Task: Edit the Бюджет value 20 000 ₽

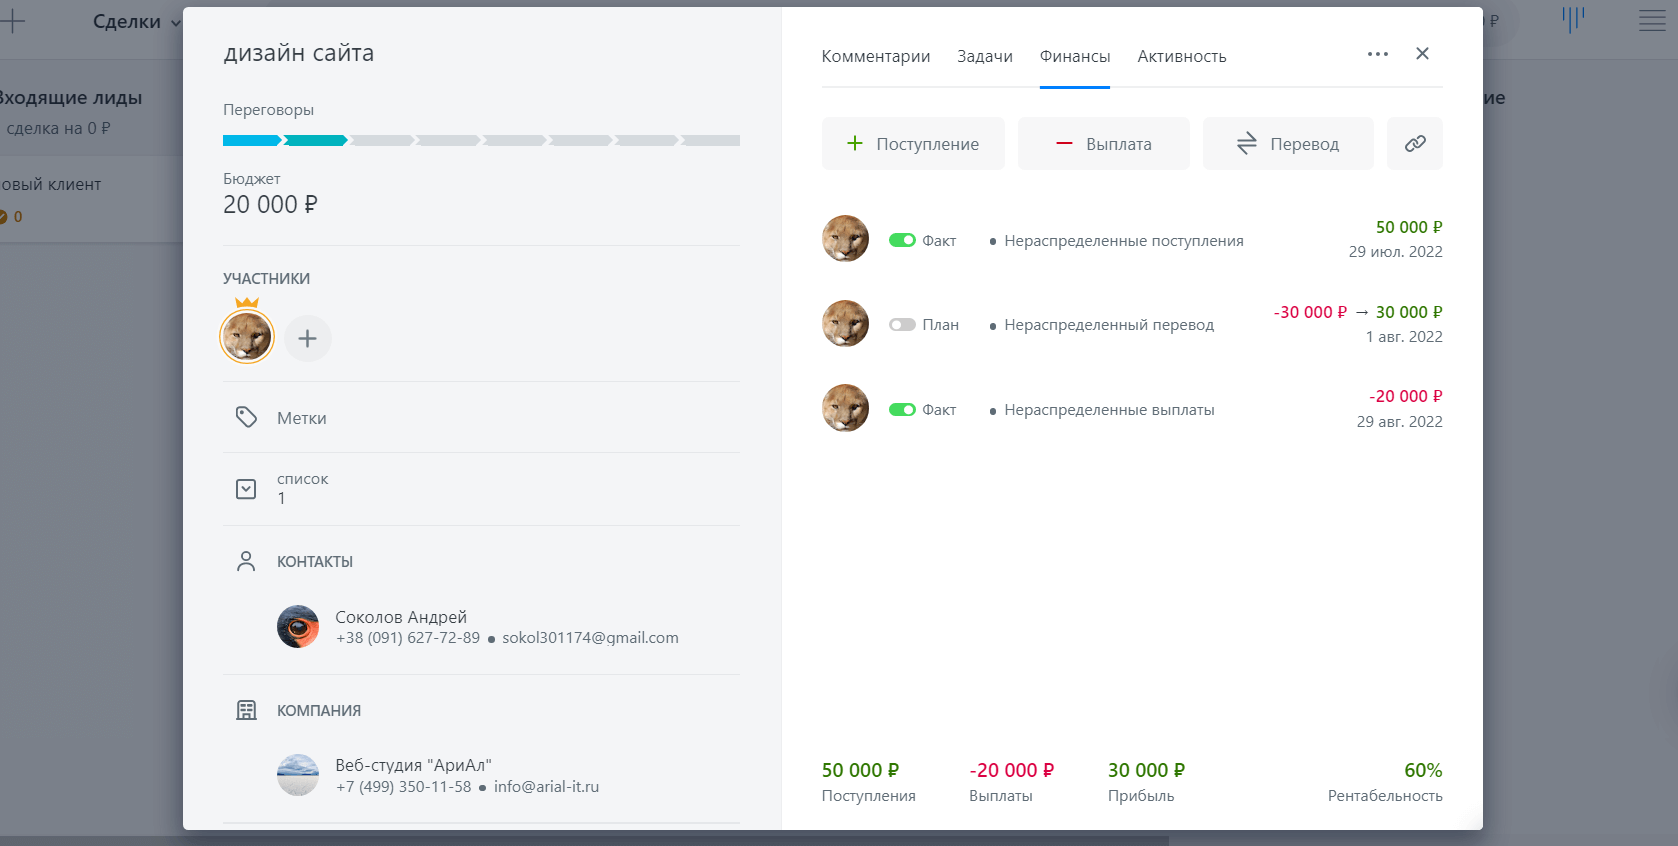Action: (270, 205)
